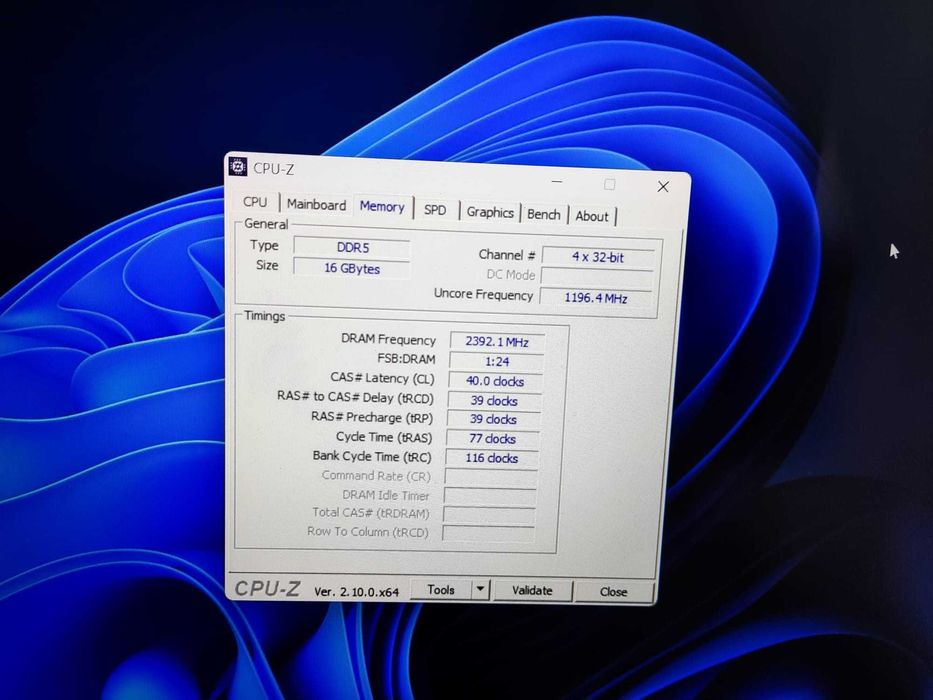Expand the Tools dropdown arrow

(x=480, y=590)
